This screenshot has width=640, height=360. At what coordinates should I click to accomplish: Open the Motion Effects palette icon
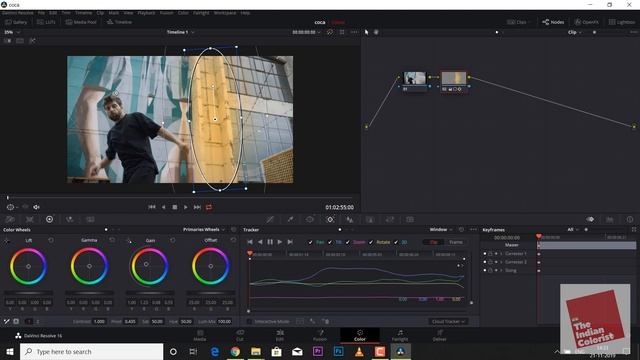pos(90,220)
